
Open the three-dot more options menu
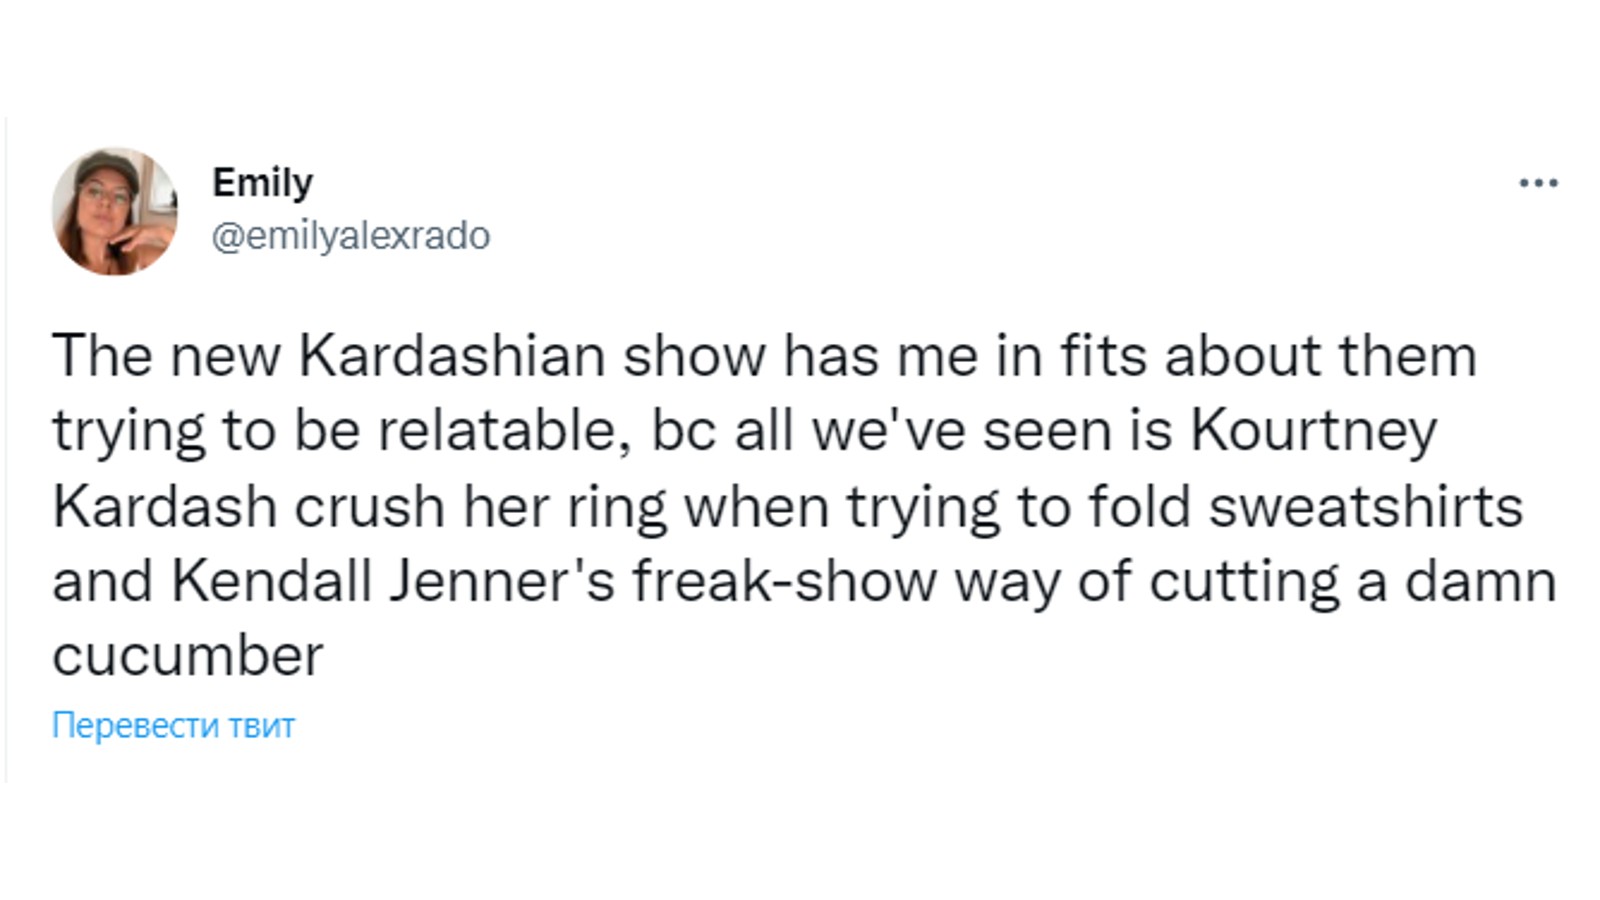pyautogui.click(x=1538, y=183)
